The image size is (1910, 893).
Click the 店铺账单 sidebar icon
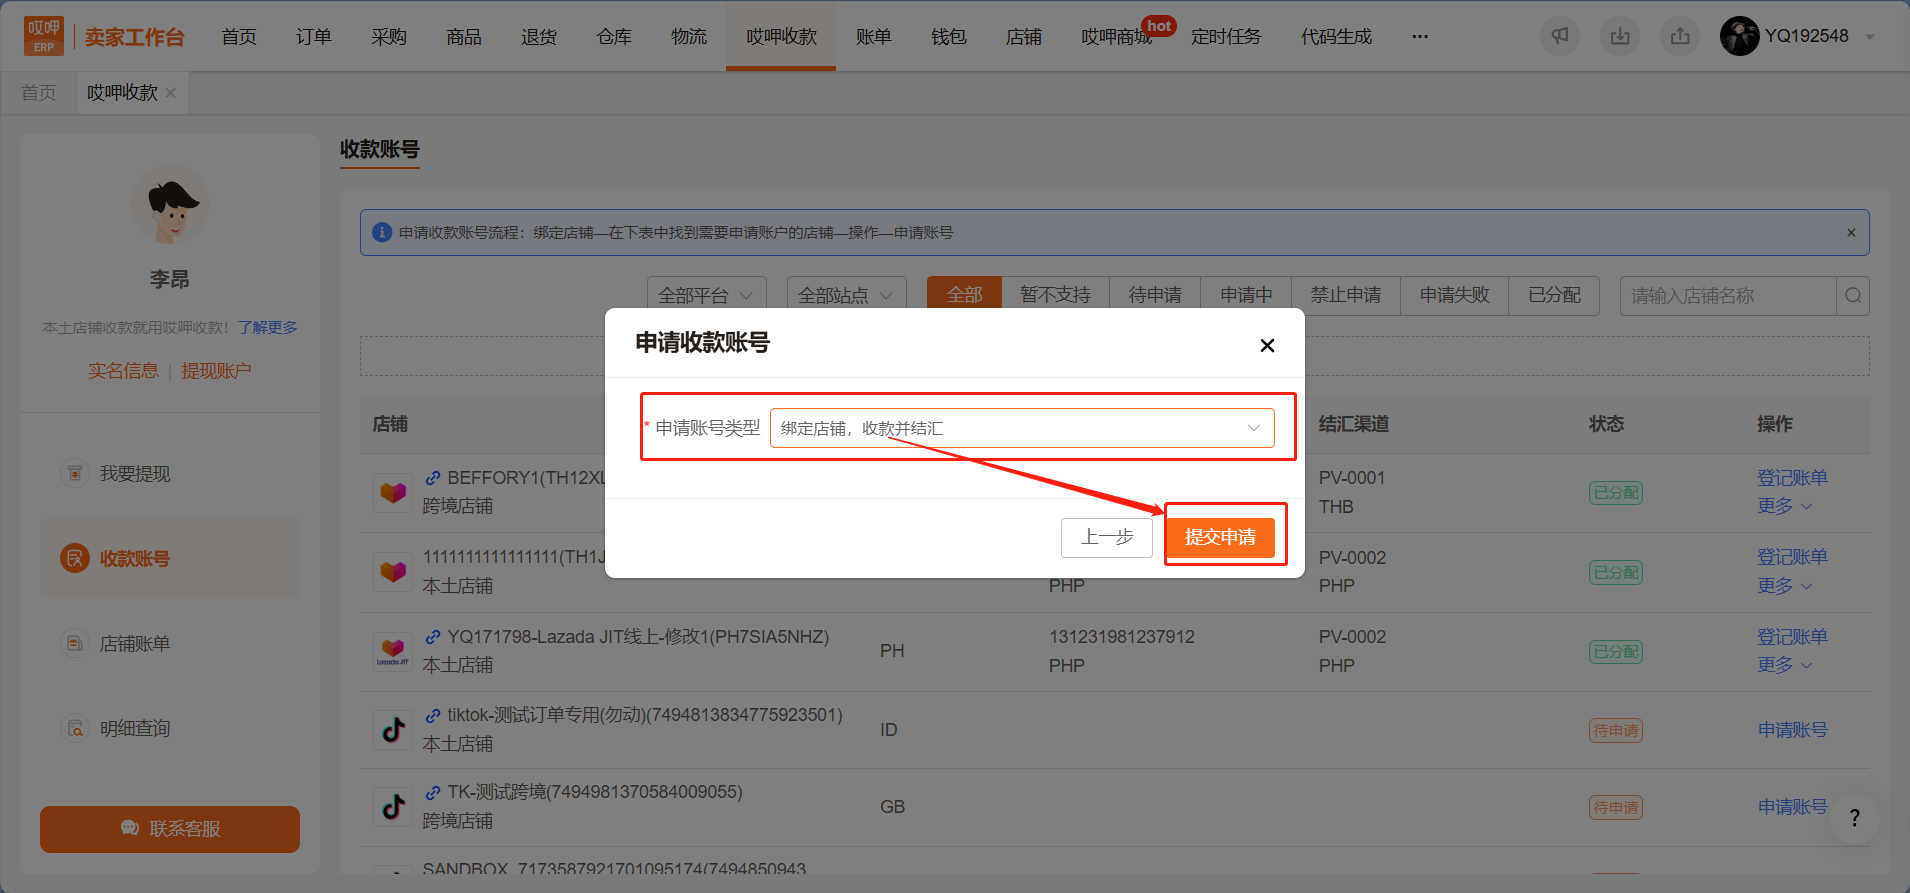[x=75, y=643]
